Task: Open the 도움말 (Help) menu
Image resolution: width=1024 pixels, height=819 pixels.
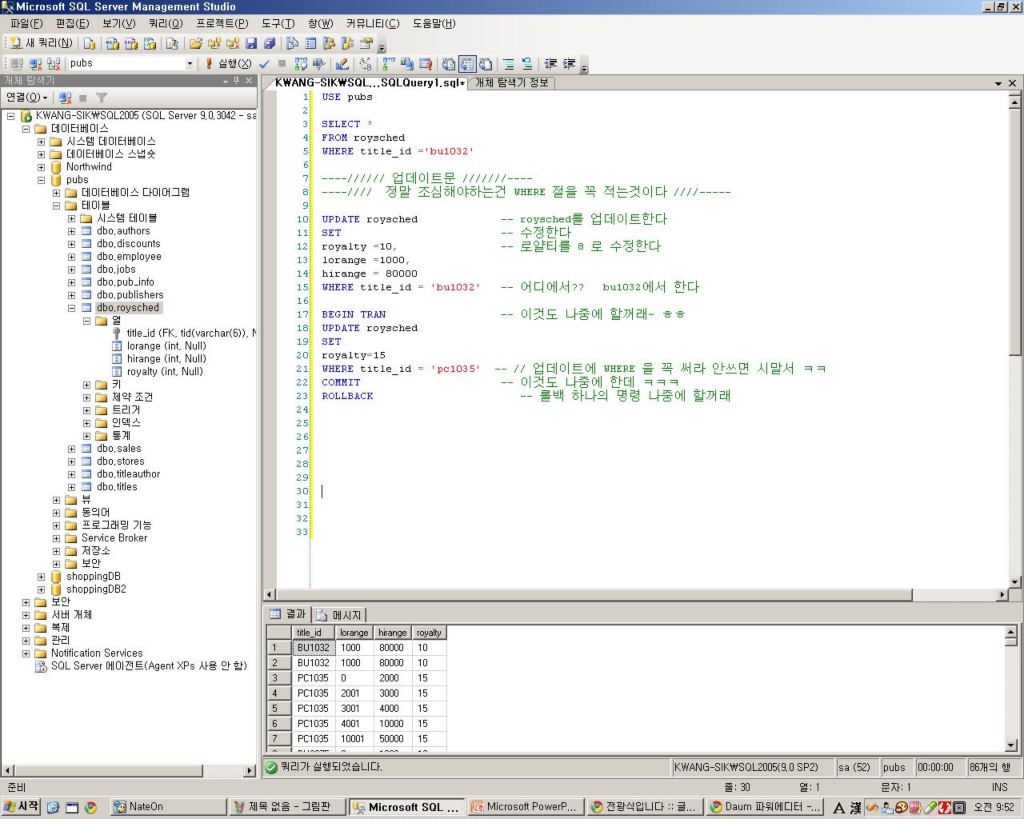Action: pyautogui.click(x=434, y=24)
